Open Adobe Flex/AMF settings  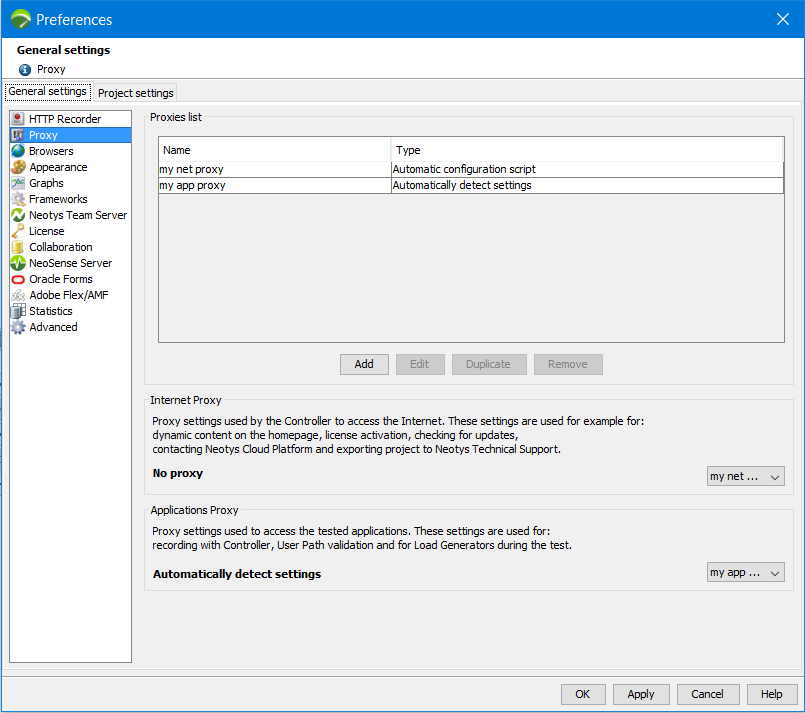click(68, 295)
